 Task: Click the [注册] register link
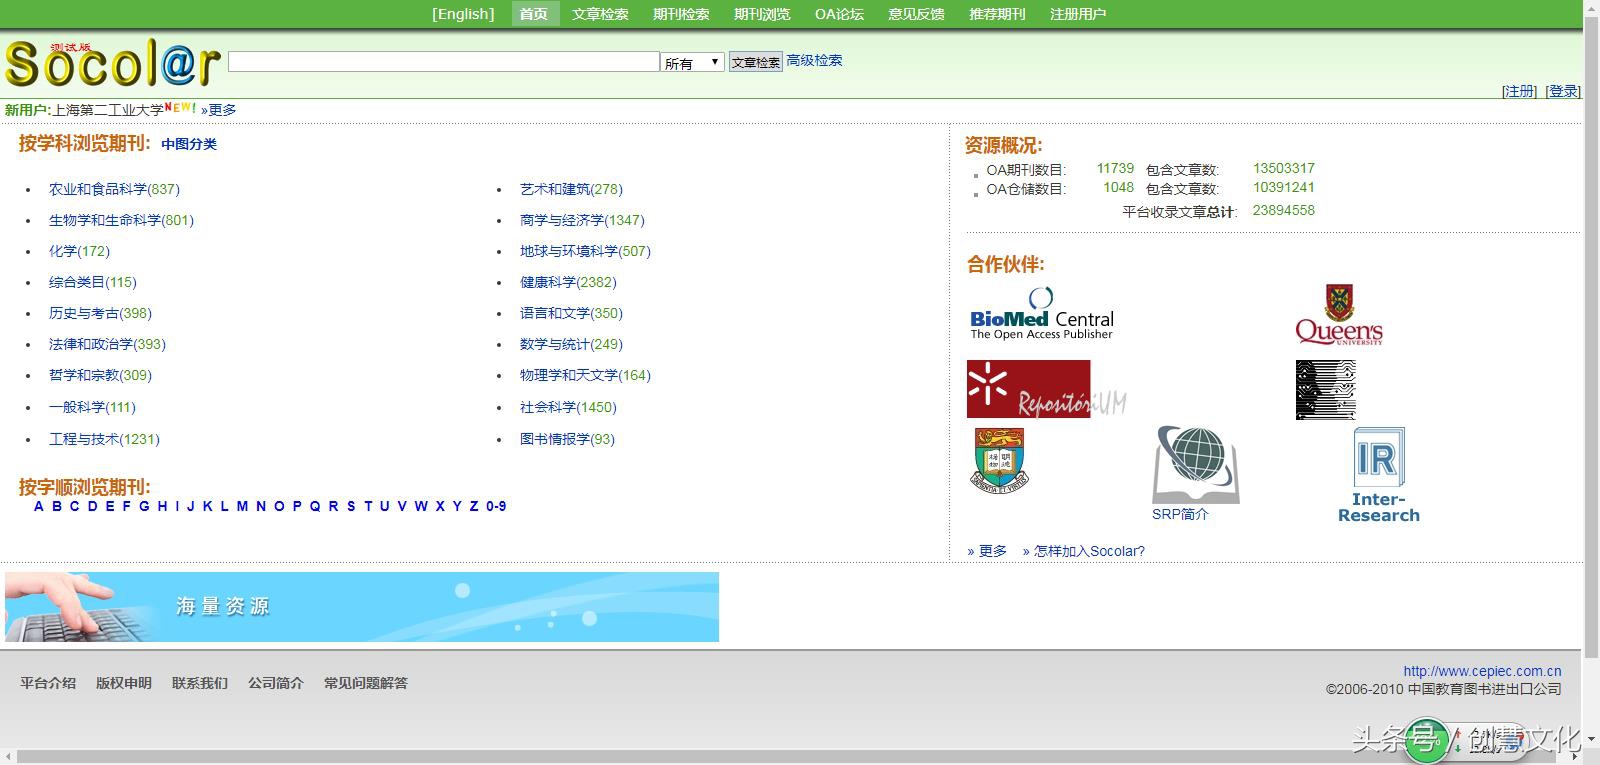[x=1519, y=91]
